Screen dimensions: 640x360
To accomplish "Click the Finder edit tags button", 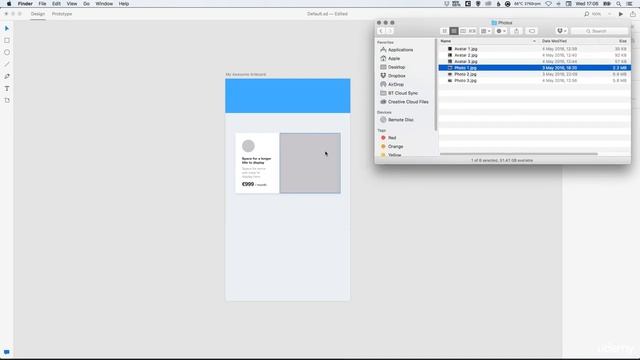I will (532, 31).
